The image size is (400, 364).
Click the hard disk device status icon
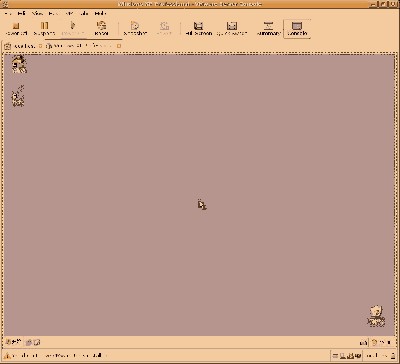[x=335, y=356]
